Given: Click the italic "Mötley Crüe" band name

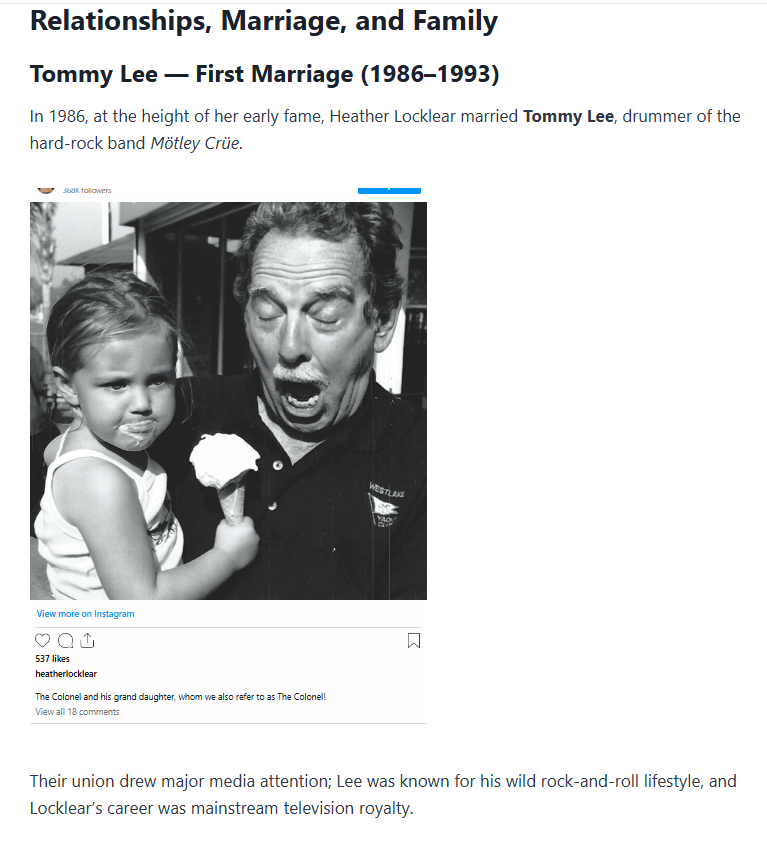Looking at the screenshot, I should pyautogui.click(x=196, y=142).
